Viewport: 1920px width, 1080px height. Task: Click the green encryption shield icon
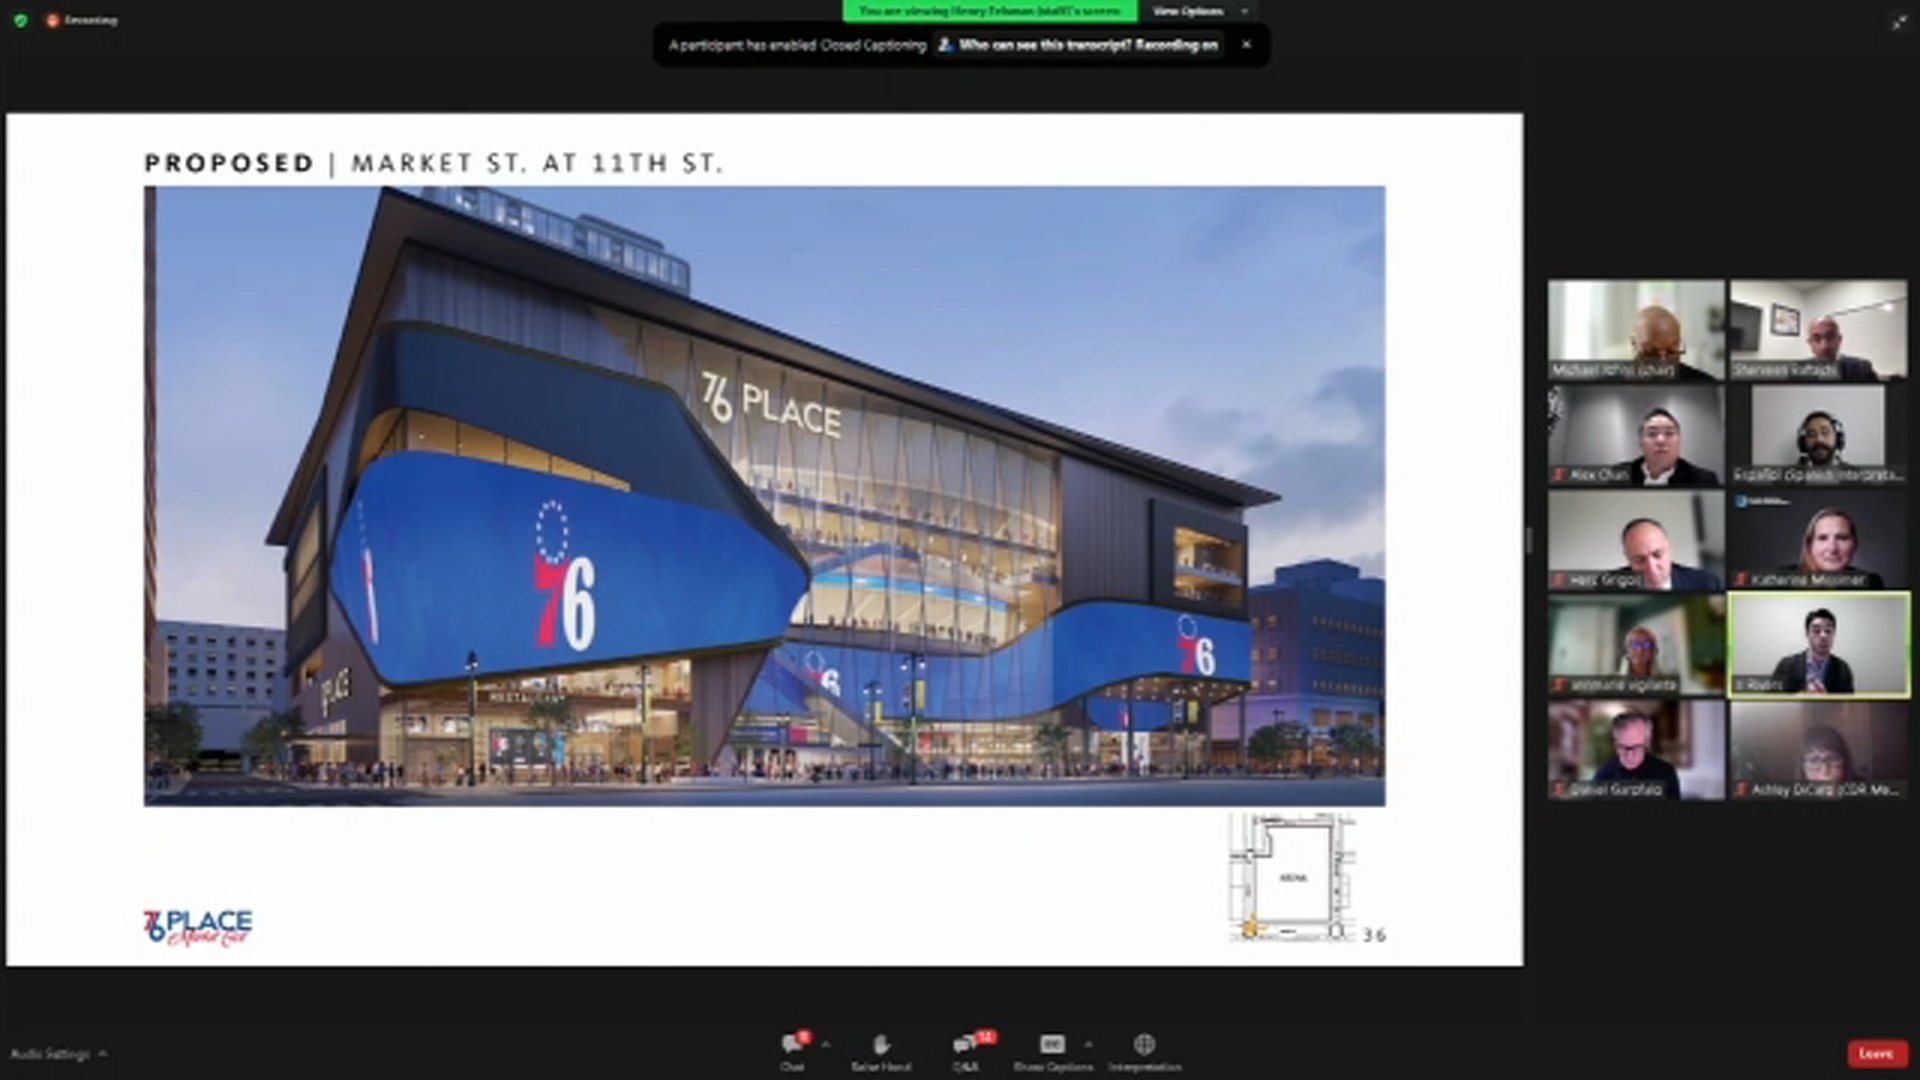(x=20, y=20)
